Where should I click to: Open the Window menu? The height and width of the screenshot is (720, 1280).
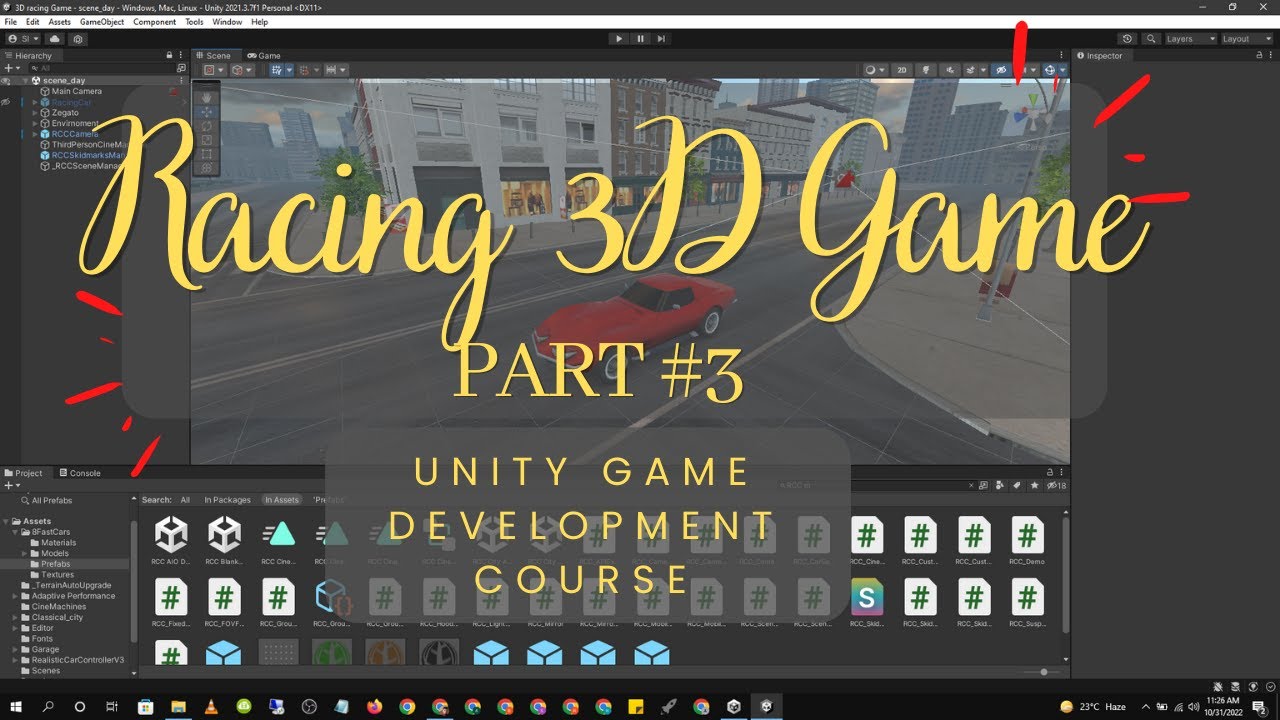(x=227, y=22)
